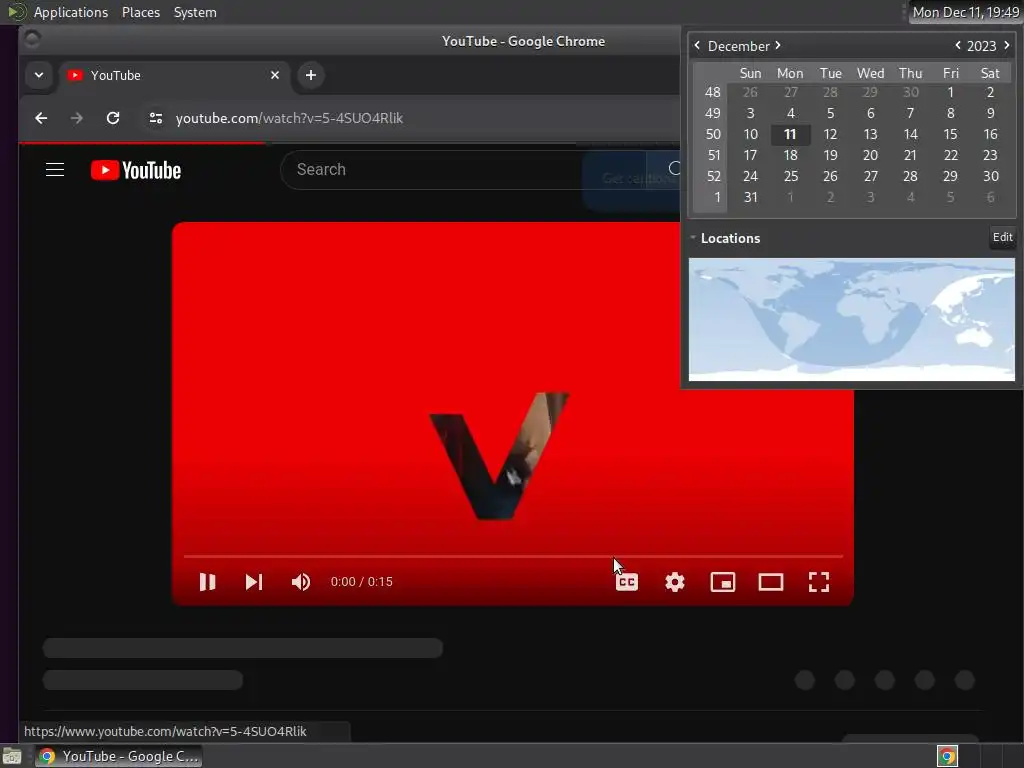1024x768 pixels.
Task: Go to YouTube home via logo
Action: click(136, 170)
